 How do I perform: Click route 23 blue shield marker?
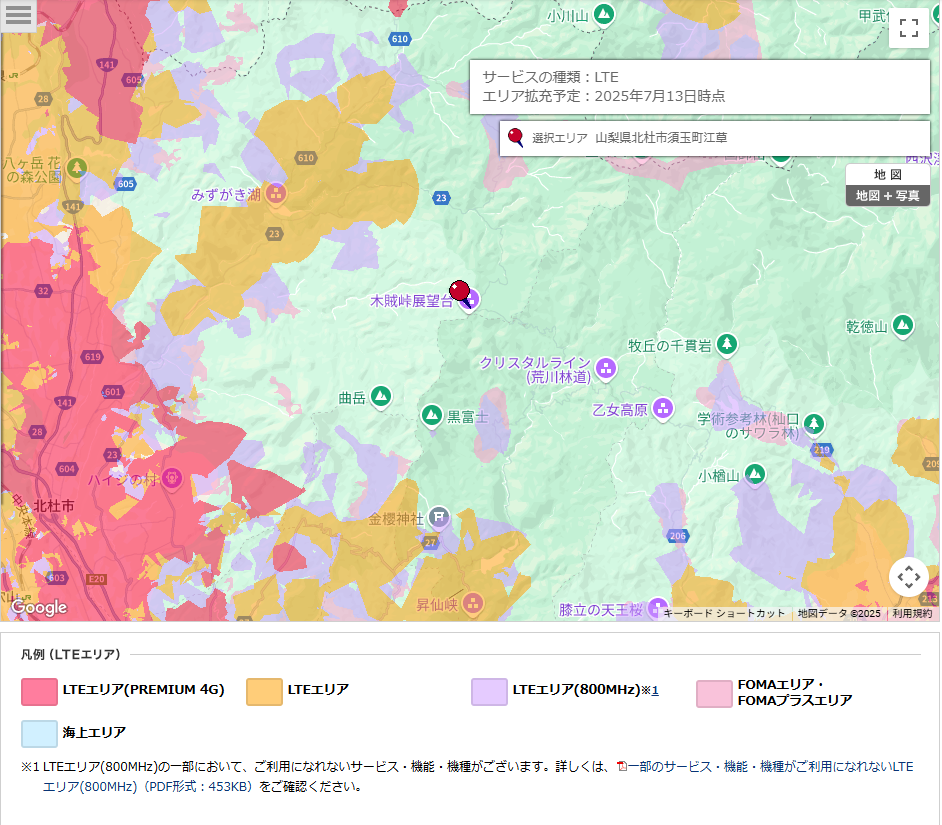pos(441,198)
